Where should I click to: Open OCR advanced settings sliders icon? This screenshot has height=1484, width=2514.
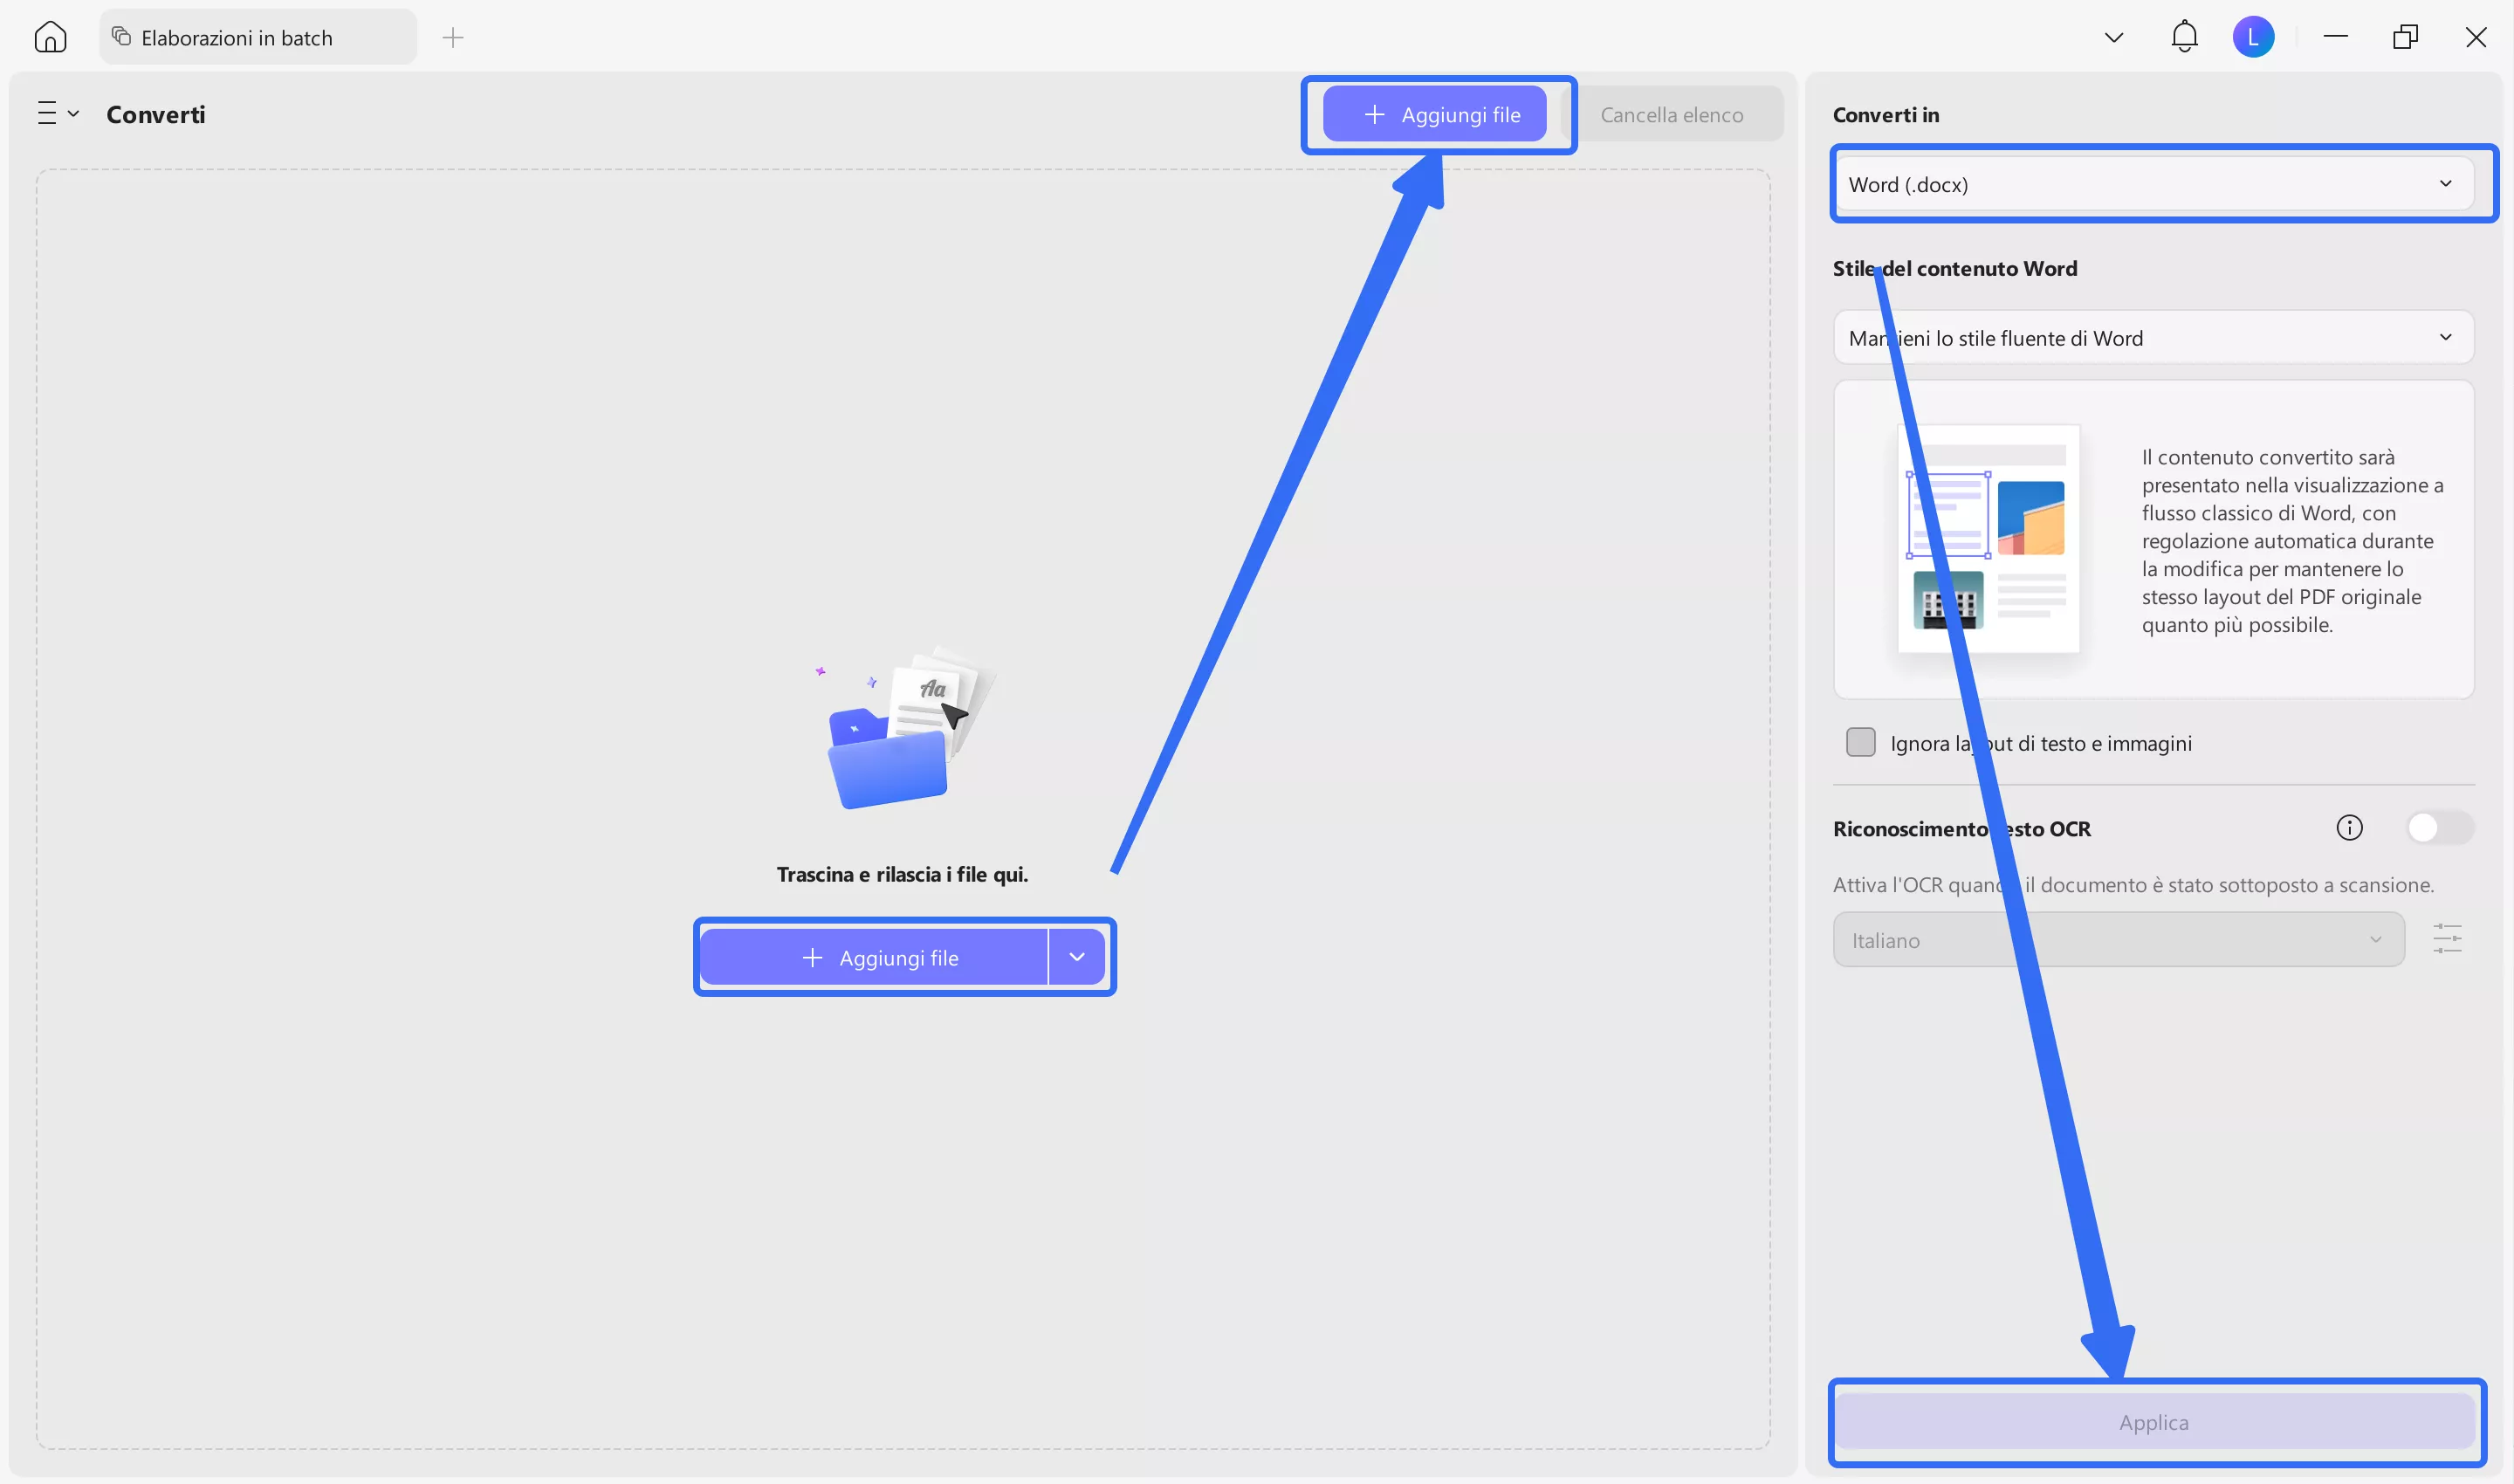[2447, 939]
